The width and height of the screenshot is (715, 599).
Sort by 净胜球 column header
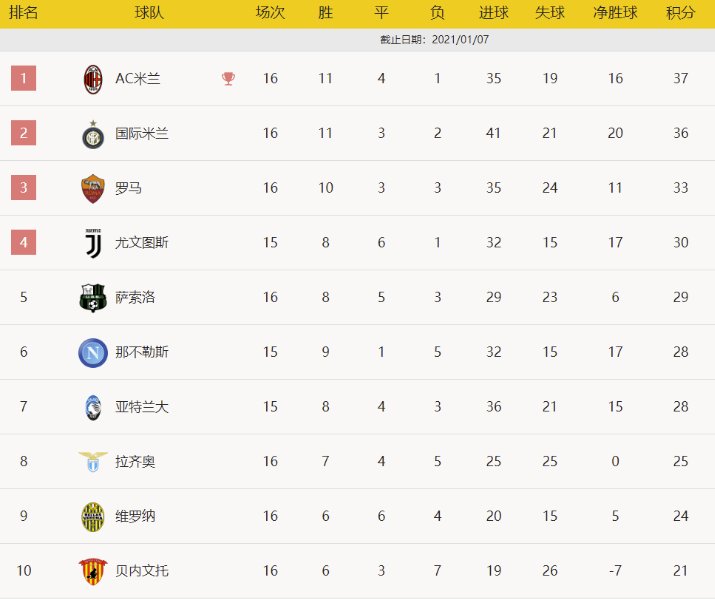point(615,13)
